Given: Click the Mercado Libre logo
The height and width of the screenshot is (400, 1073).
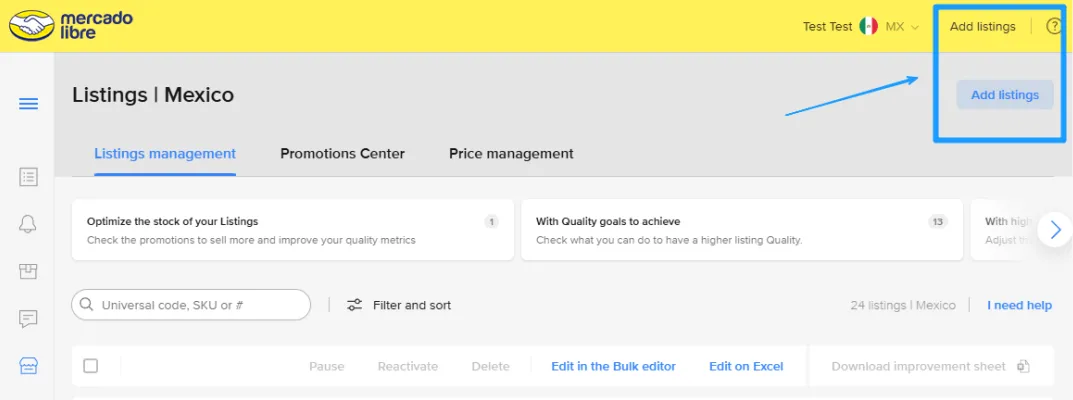Looking at the screenshot, I should coord(70,26).
